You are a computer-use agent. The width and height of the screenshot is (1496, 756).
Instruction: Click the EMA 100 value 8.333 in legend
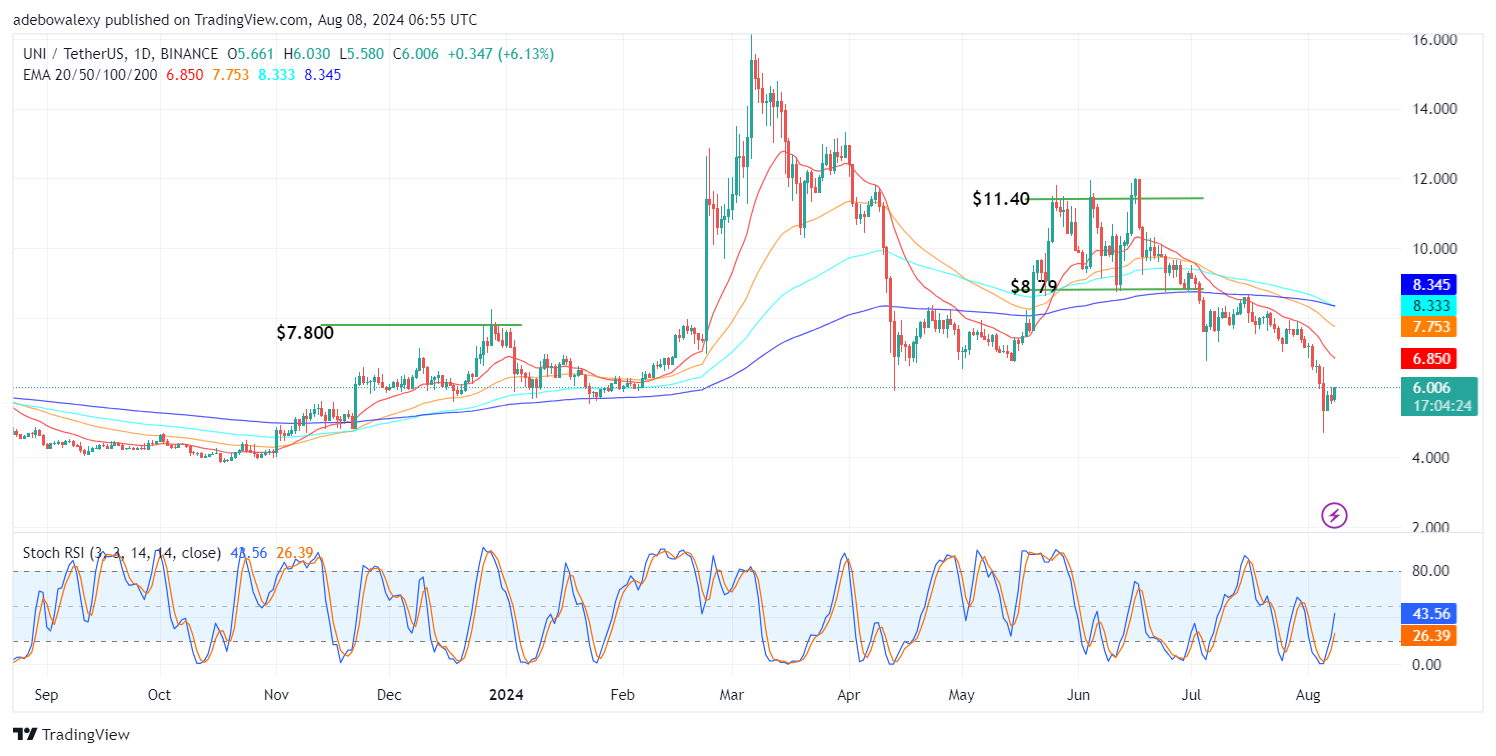276,75
